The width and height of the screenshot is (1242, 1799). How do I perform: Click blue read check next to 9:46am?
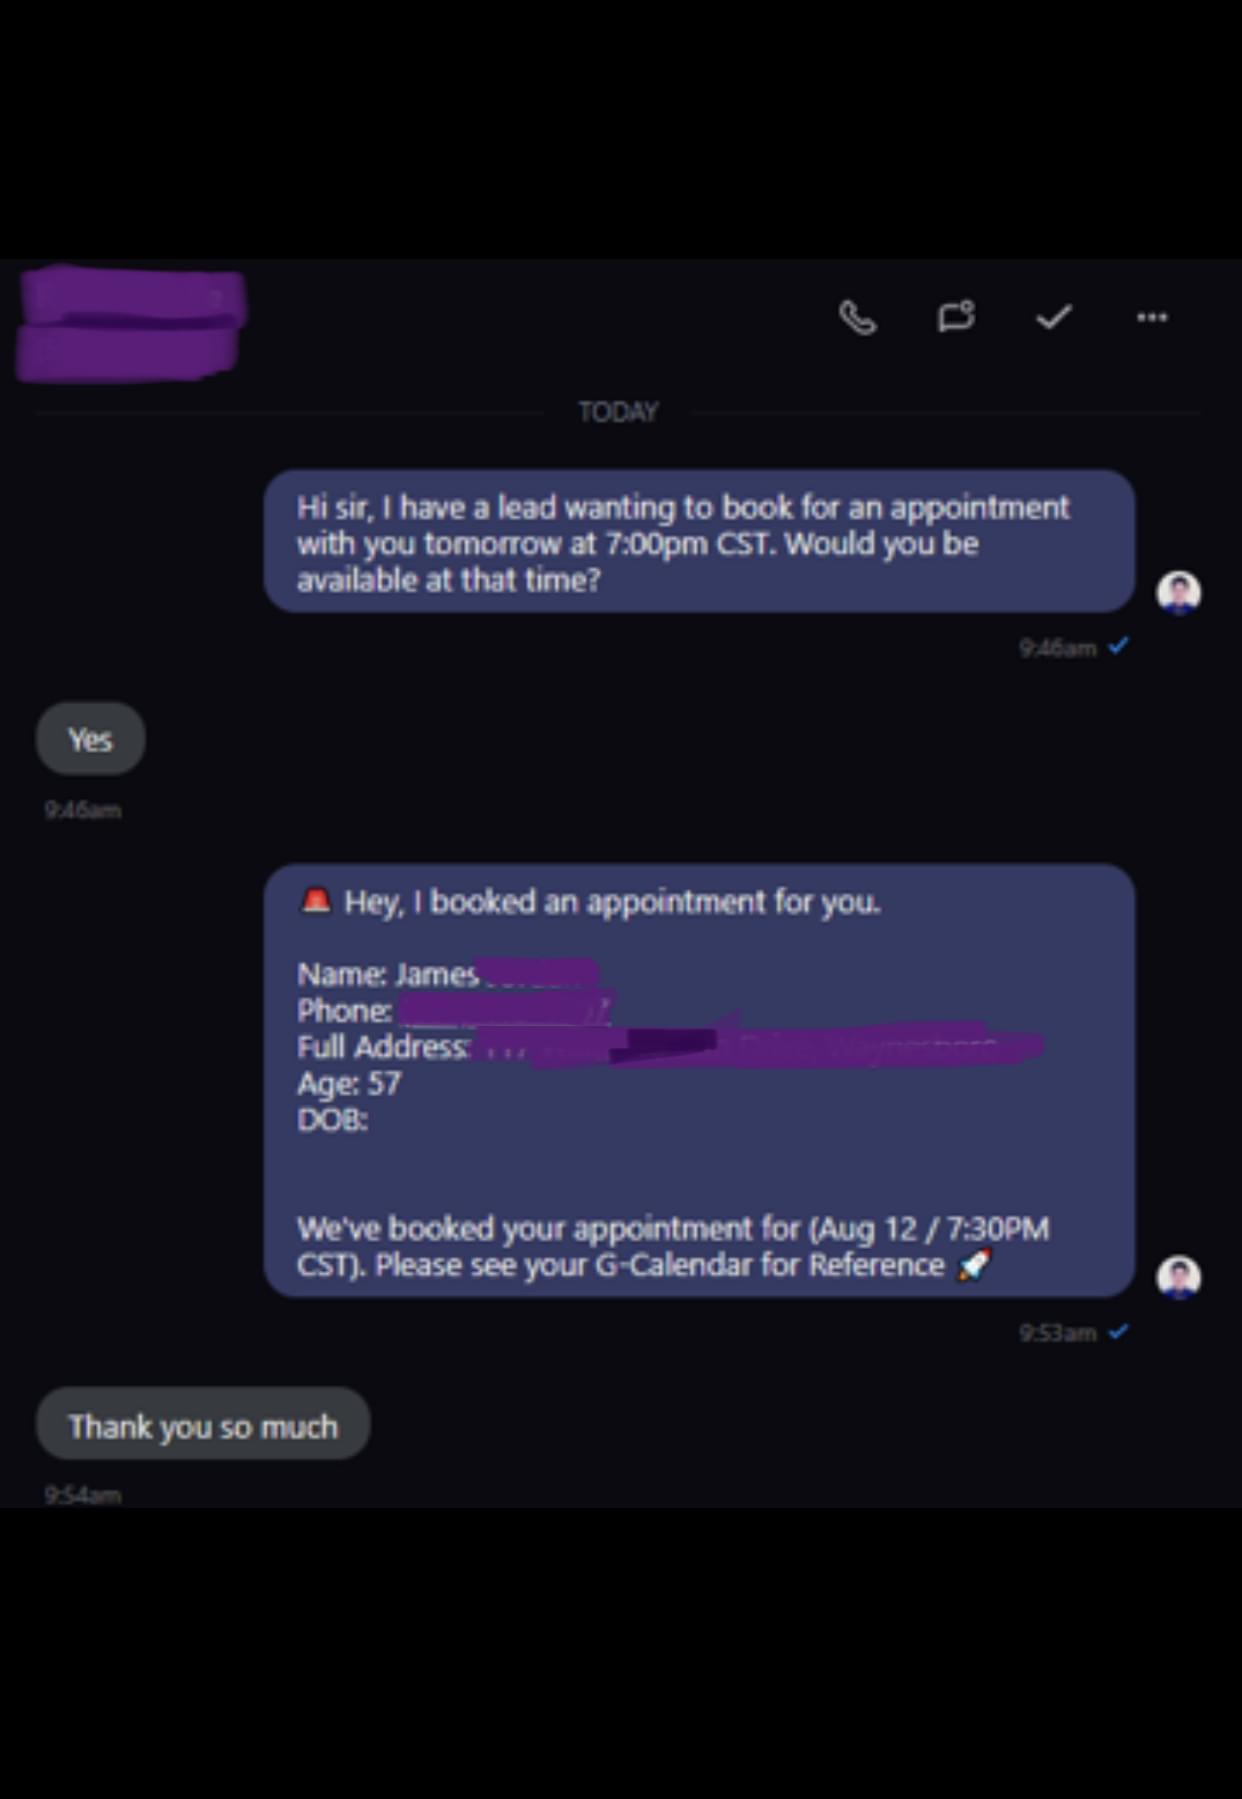click(1118, 646)
